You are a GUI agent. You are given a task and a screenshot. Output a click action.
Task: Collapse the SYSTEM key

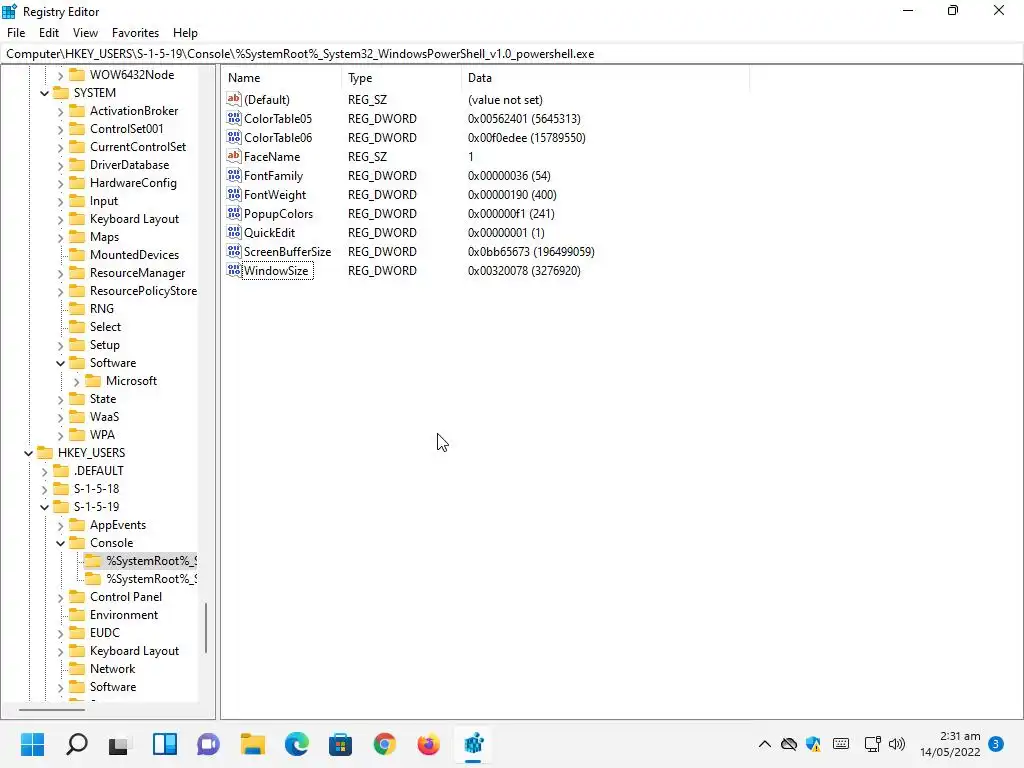point(44,93)
